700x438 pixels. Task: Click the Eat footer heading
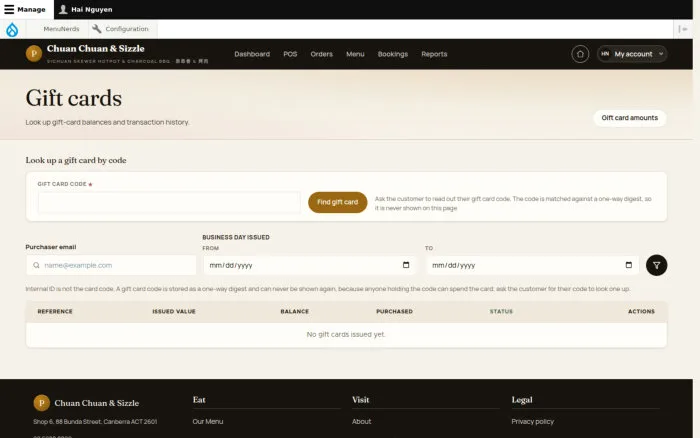click(199, 400)
